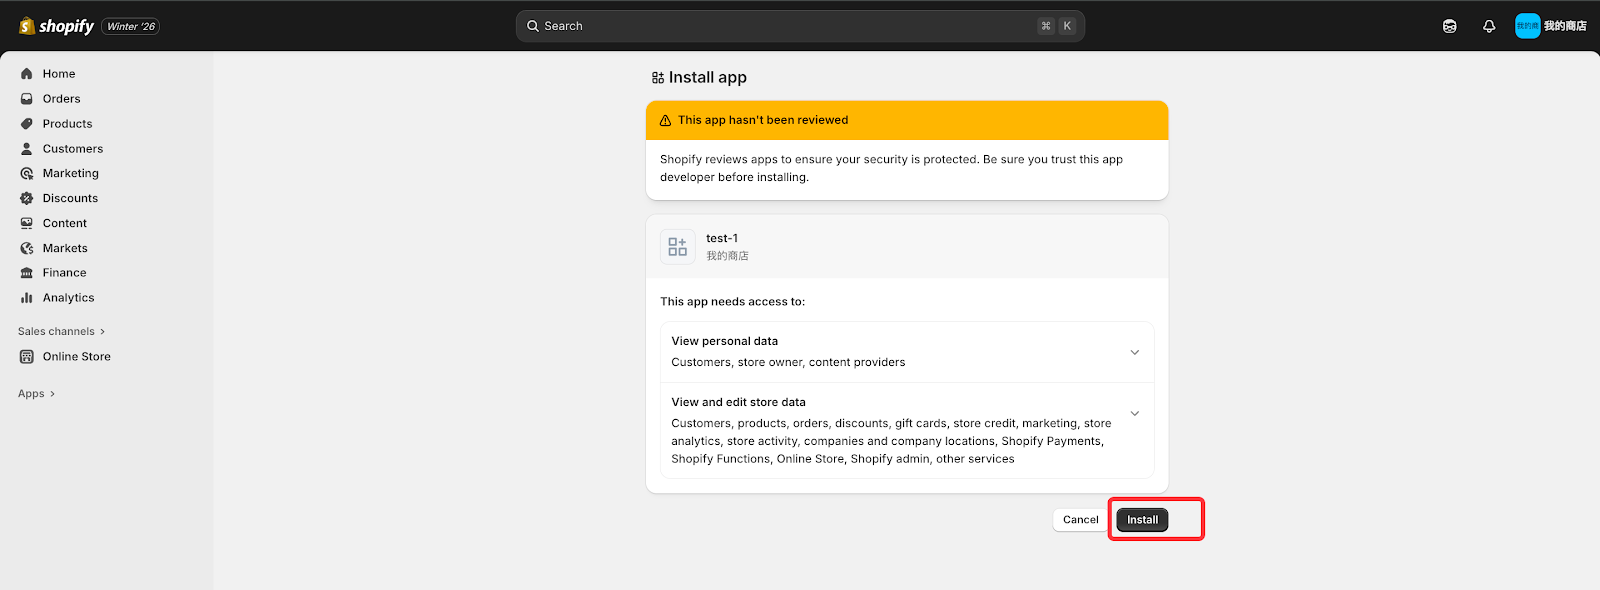The height and width of the screenshot is (590, 1600).
Task: Focus the Search field in top bar
Action: [800, 26]
